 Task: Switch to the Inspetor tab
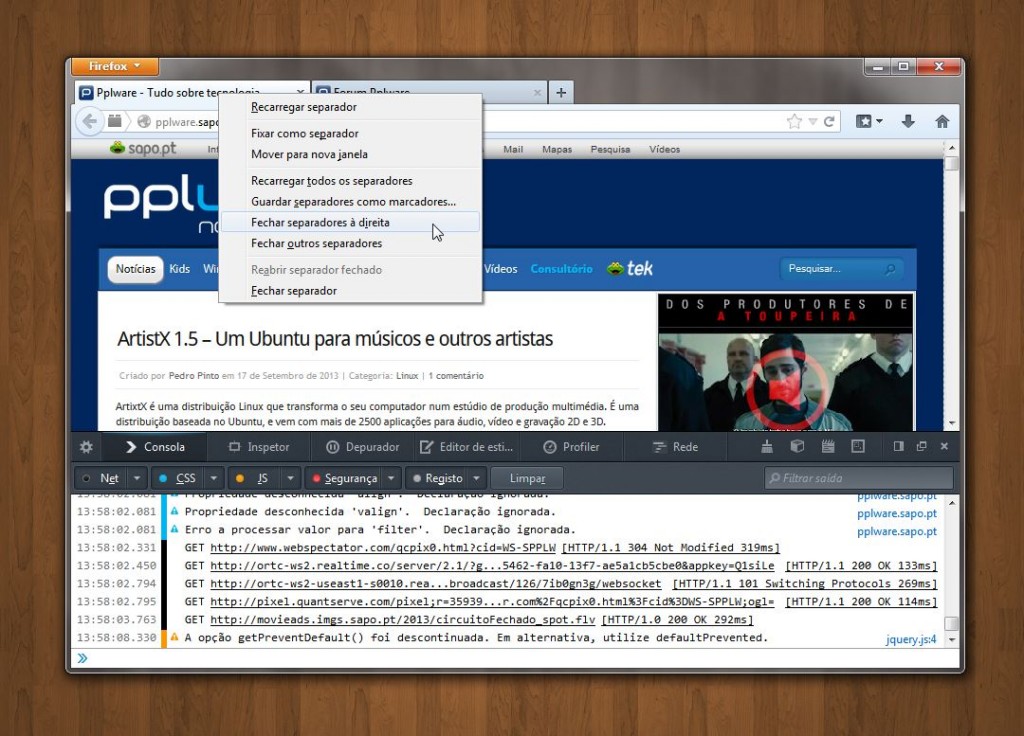[x=258, y=447]
